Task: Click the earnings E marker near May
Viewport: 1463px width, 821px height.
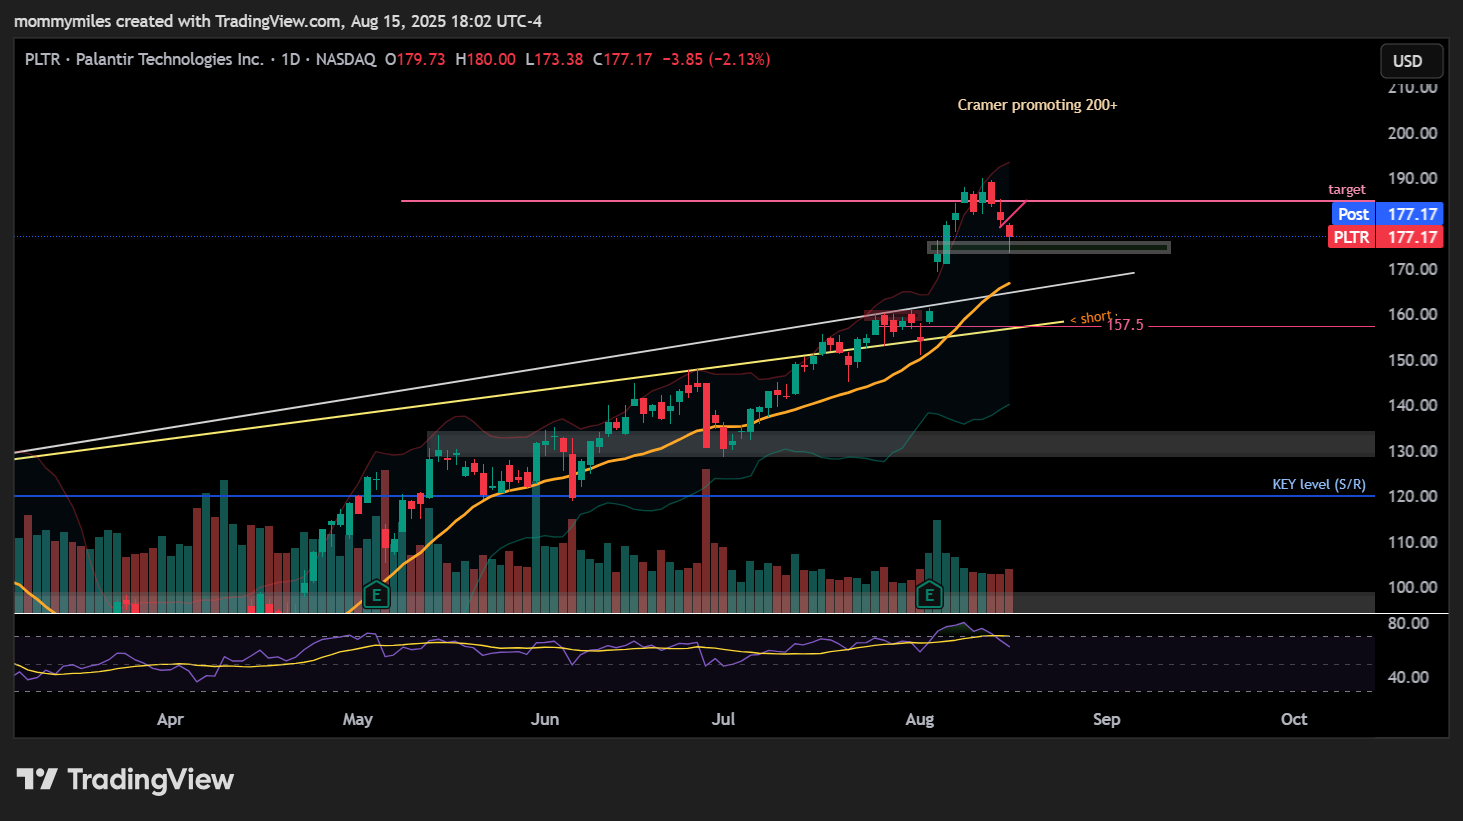Action: 376,596
